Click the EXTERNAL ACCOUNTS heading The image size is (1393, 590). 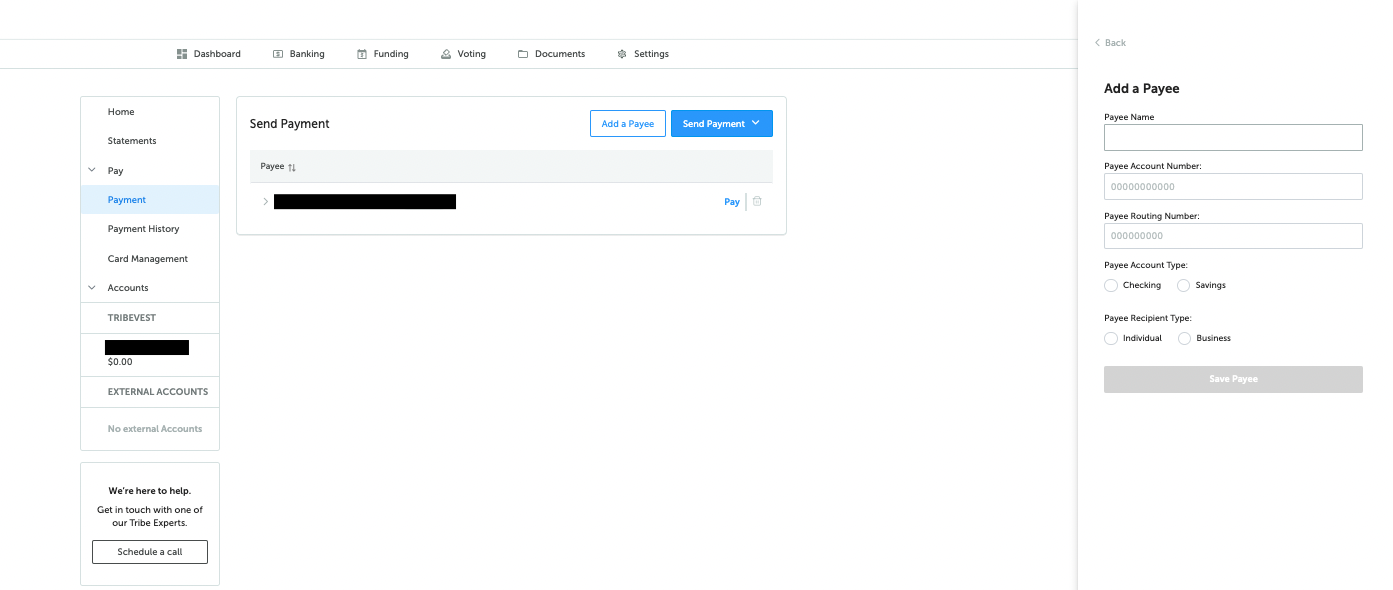tap(158, 392)
